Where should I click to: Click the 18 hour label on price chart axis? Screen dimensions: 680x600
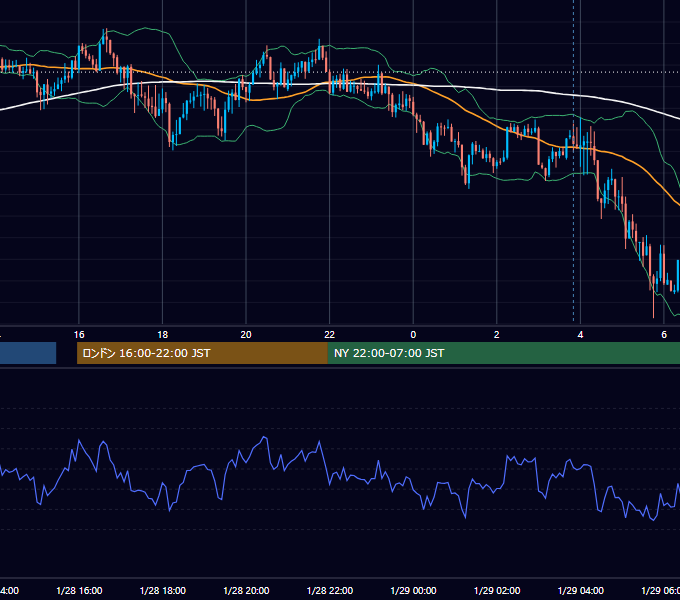[x=163, y=335]
